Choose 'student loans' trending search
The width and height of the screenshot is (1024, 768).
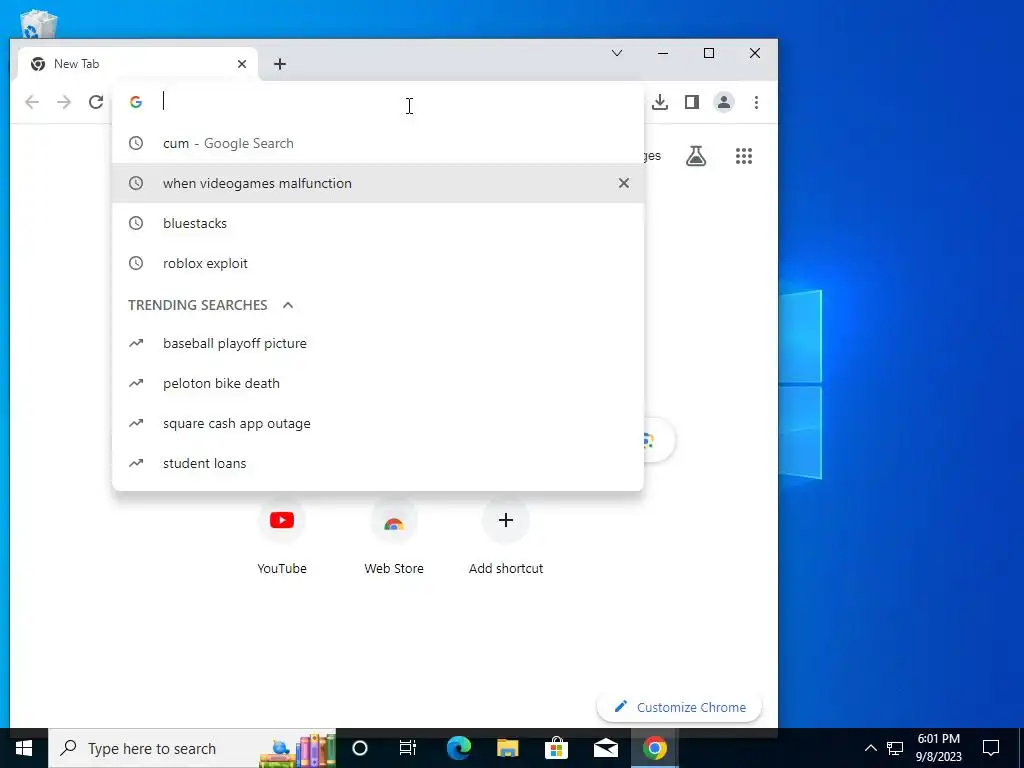[x=377, y=463]
